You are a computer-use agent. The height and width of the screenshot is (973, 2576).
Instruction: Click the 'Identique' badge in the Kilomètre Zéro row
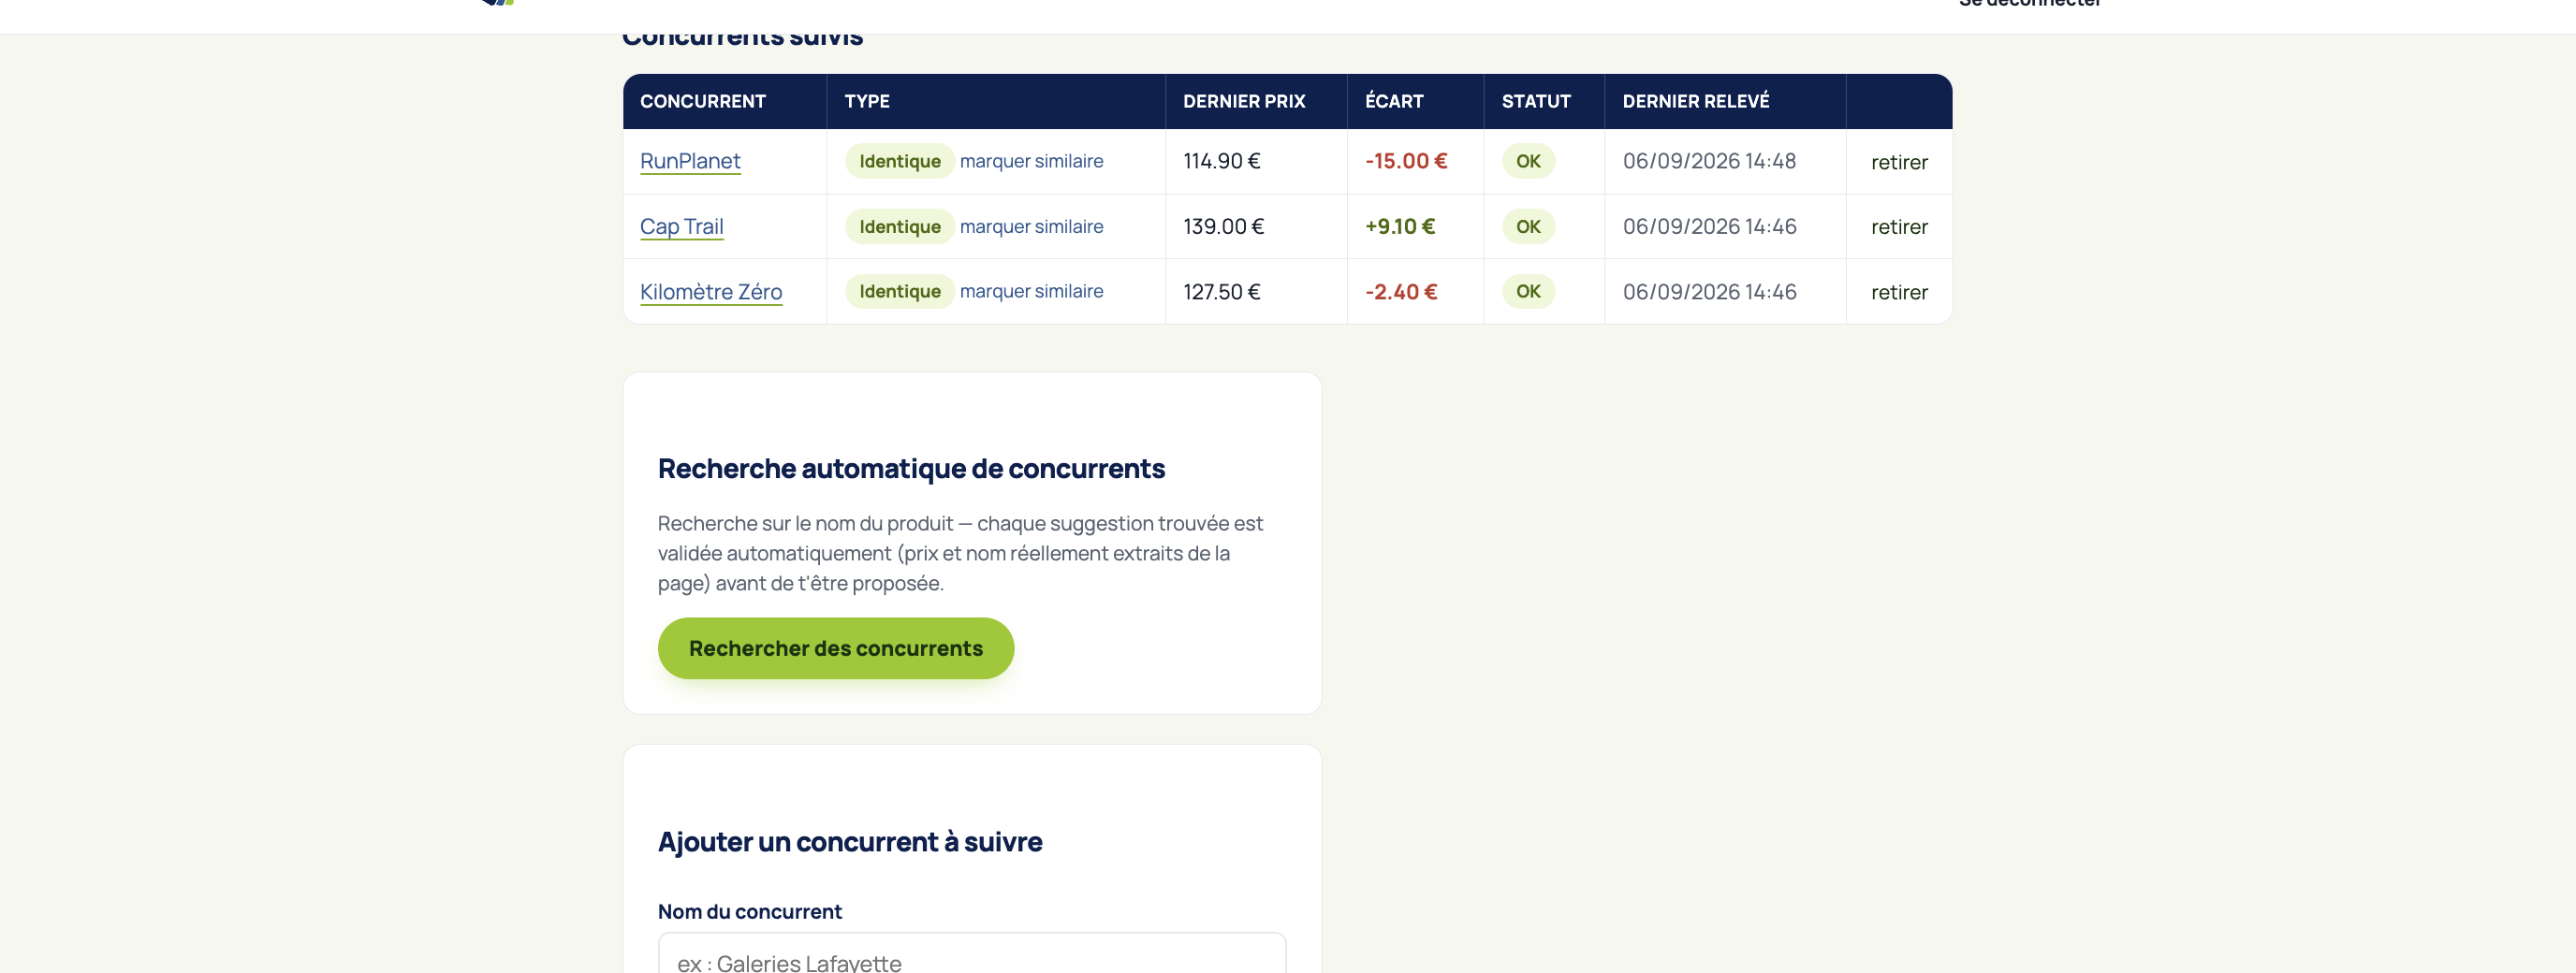click(x=899, y=291)
